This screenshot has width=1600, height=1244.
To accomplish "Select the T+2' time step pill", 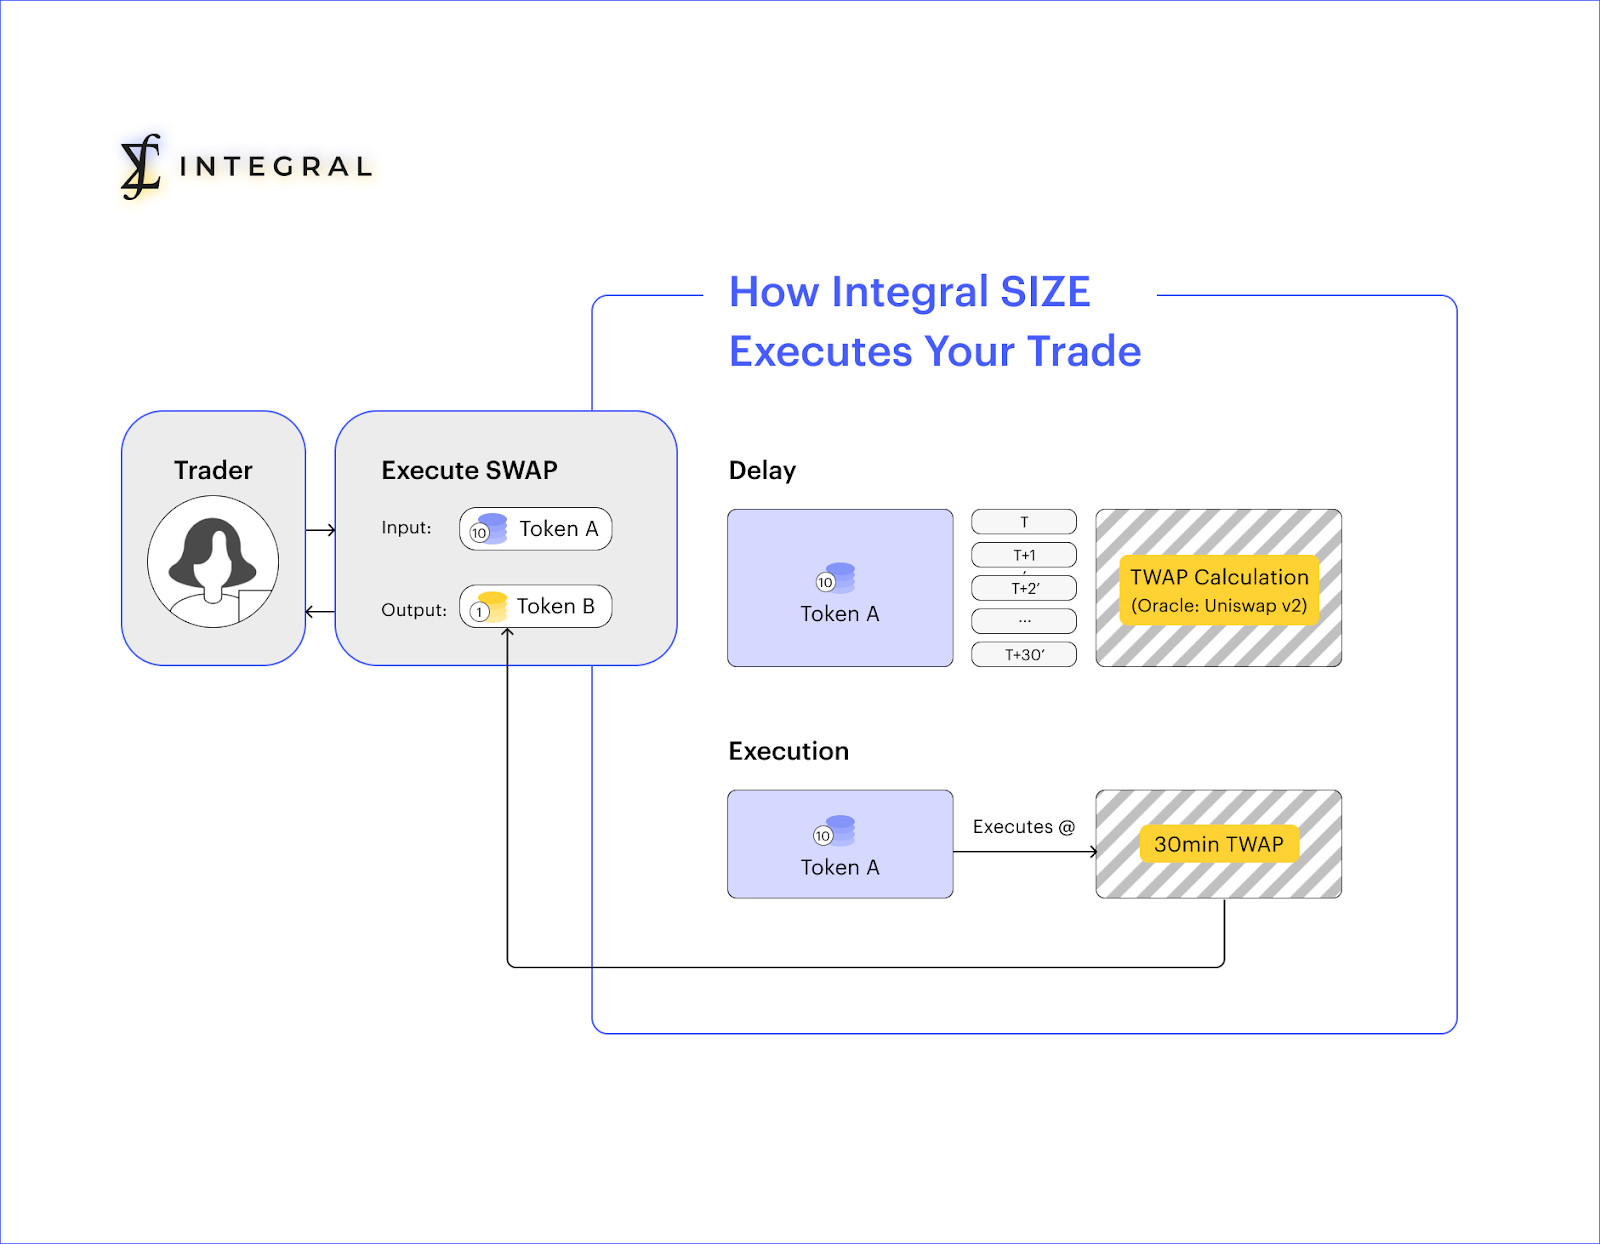I will click(1024, 588).
